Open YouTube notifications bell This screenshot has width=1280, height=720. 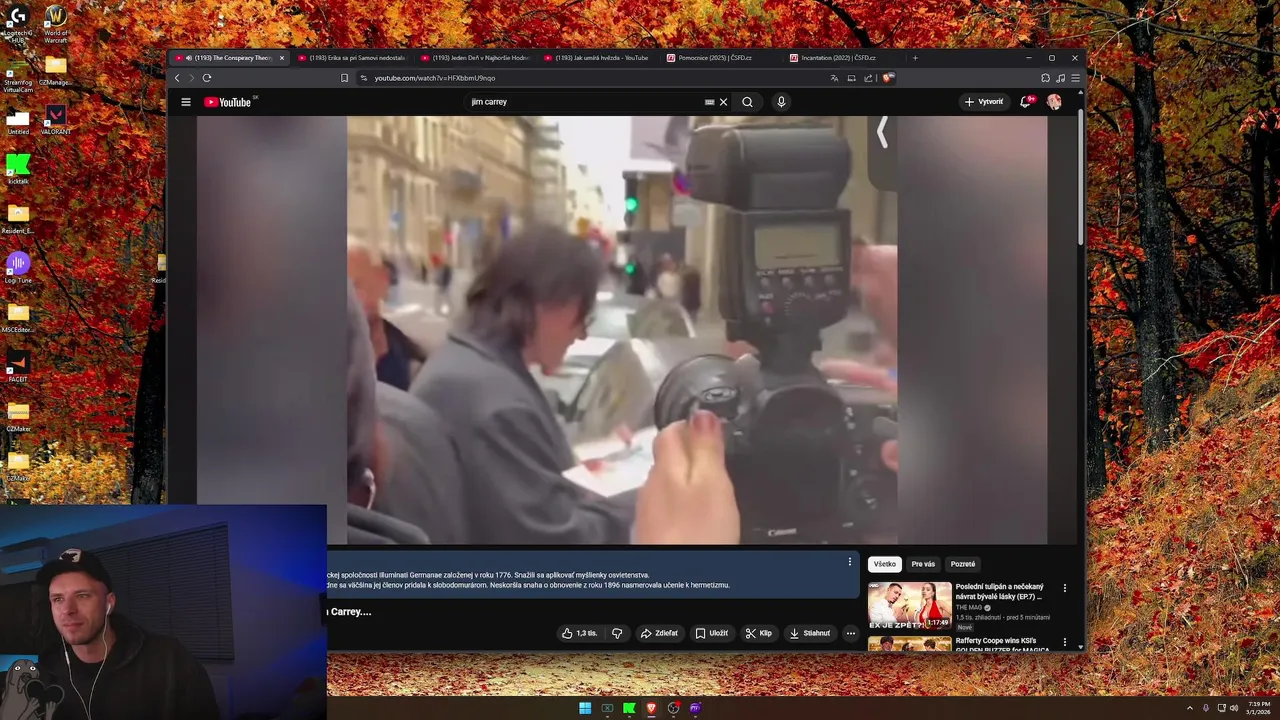tap(1027, 101)
